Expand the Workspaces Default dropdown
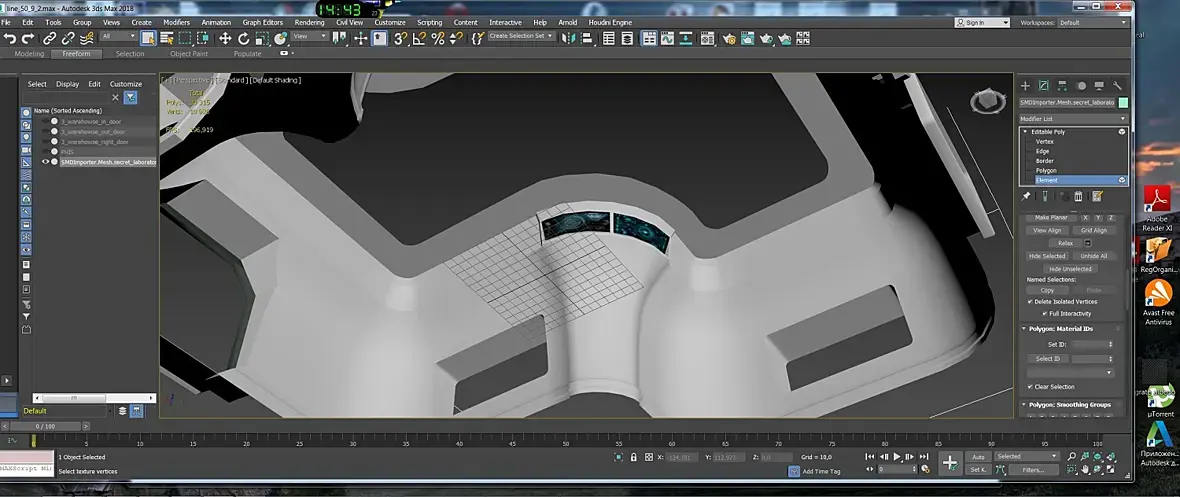The width and height of the screenshot is (1180, 497). (x=1094, y=22)
